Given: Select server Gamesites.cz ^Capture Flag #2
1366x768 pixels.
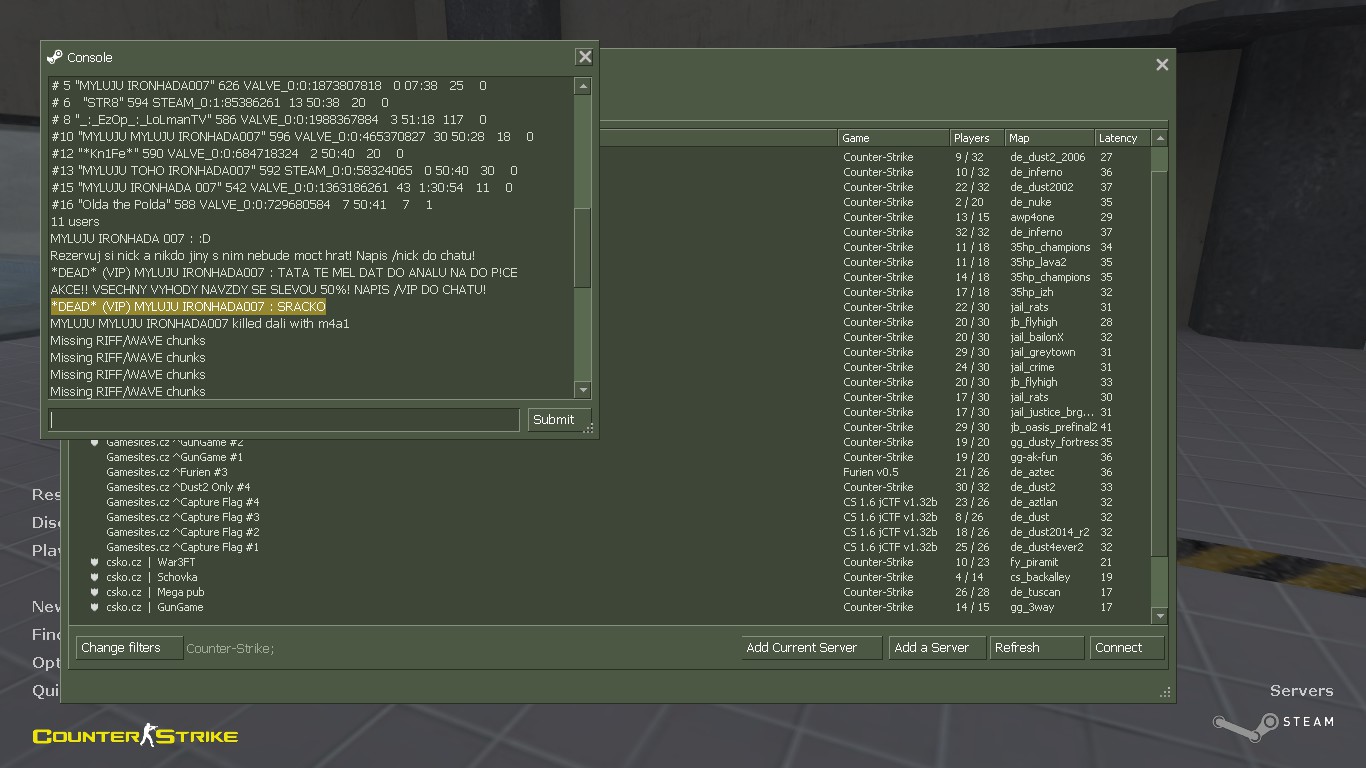Looking at the screenshot, I should 182,532.
